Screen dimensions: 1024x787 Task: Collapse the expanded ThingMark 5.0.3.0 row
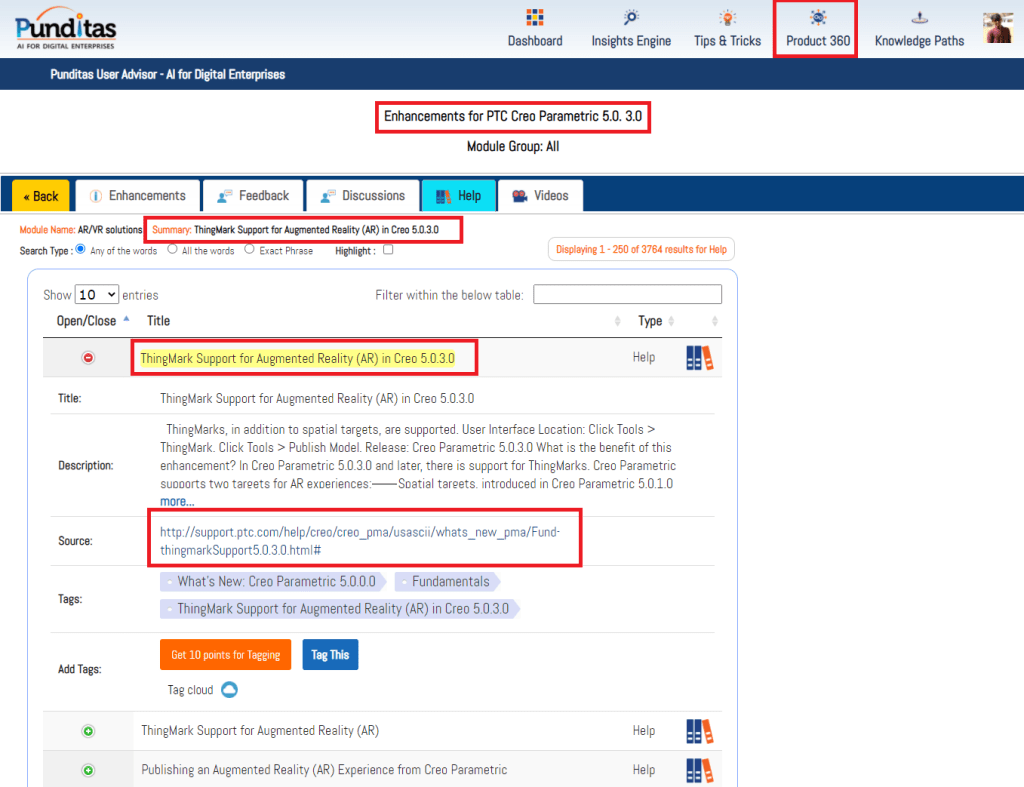[x=88, y=358]
